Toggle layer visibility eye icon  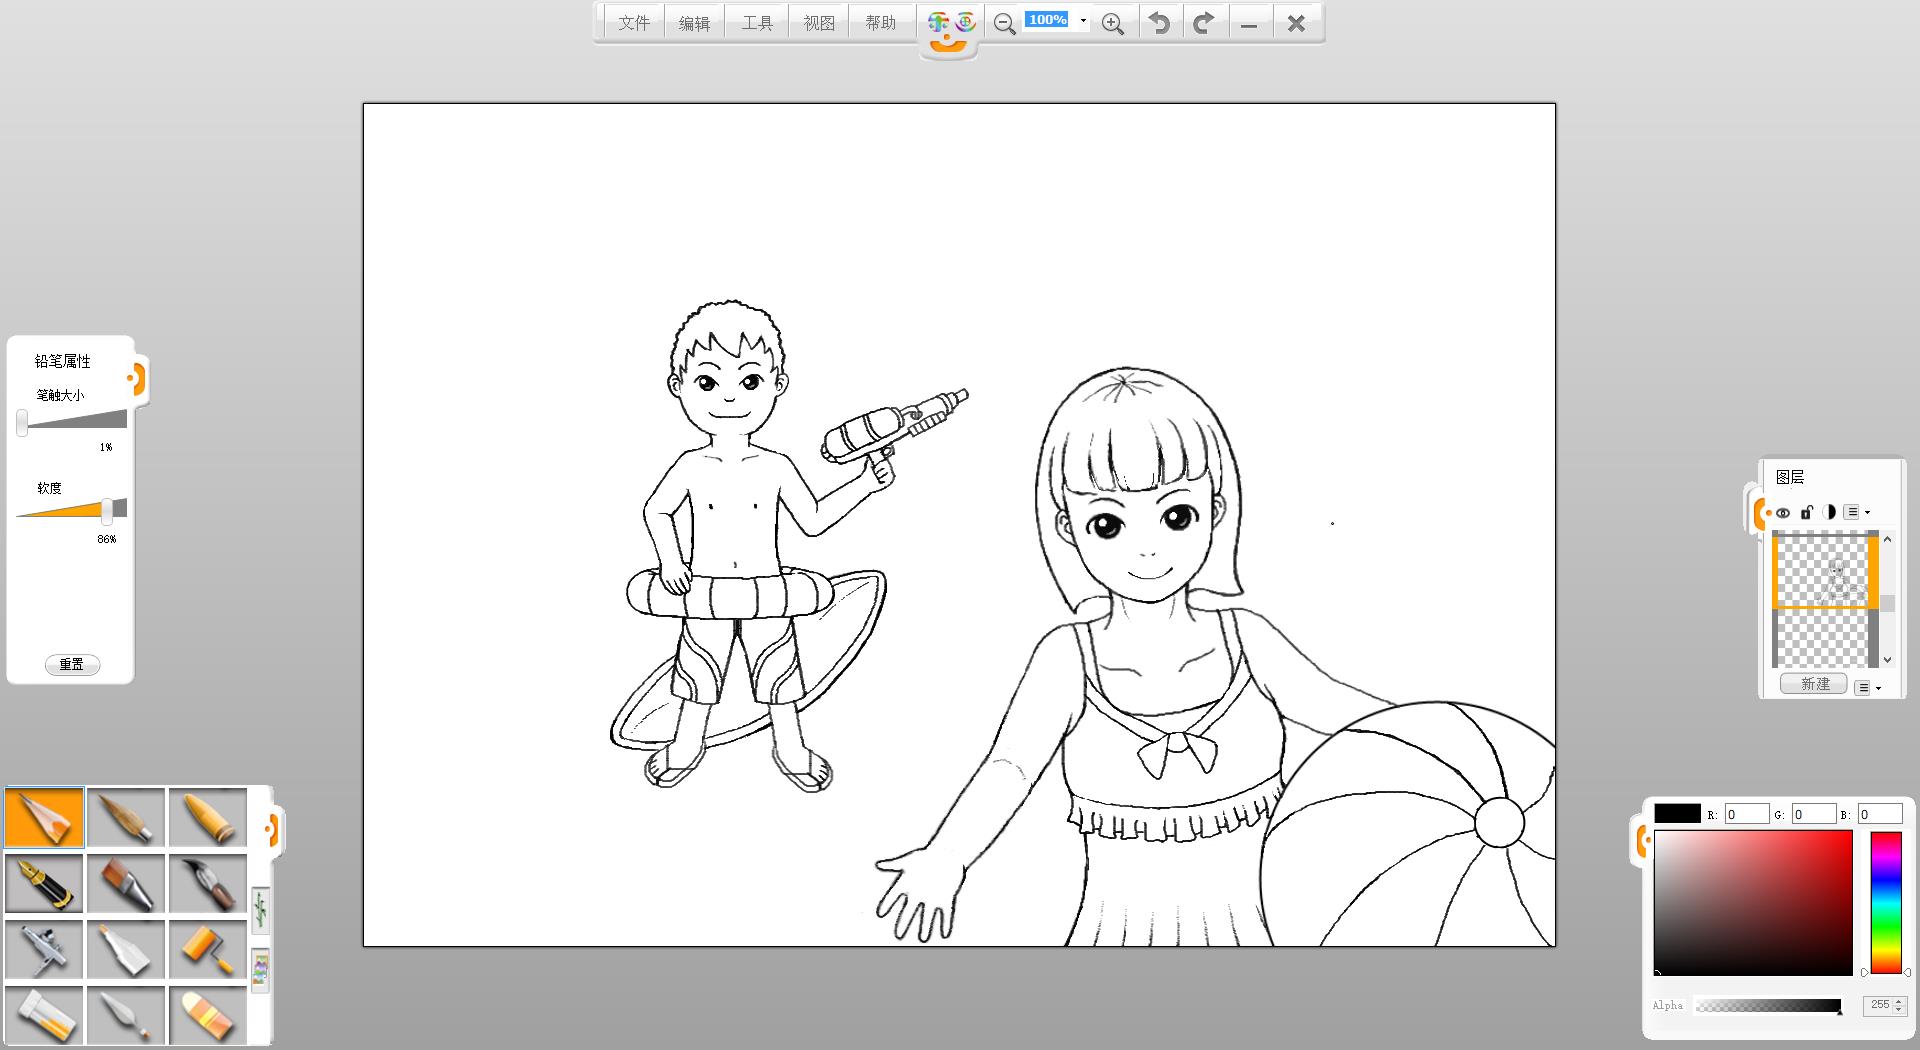[x=1783, y=513]
